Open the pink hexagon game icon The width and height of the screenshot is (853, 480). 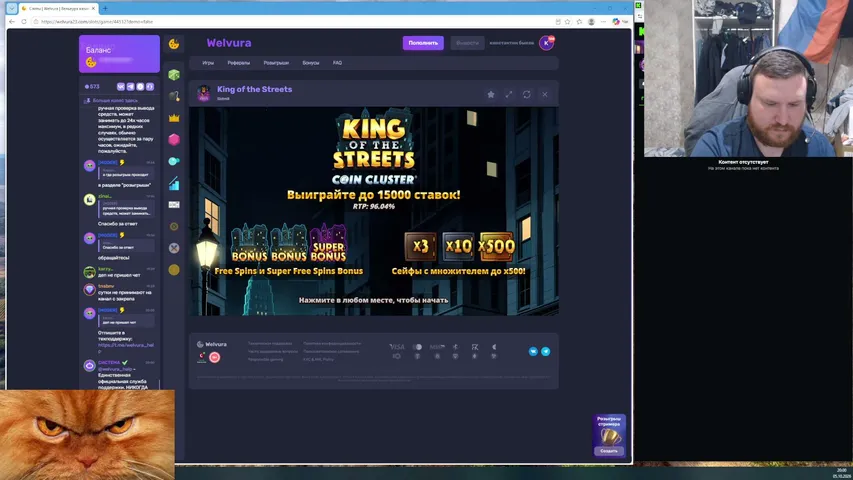coord(174,139)
